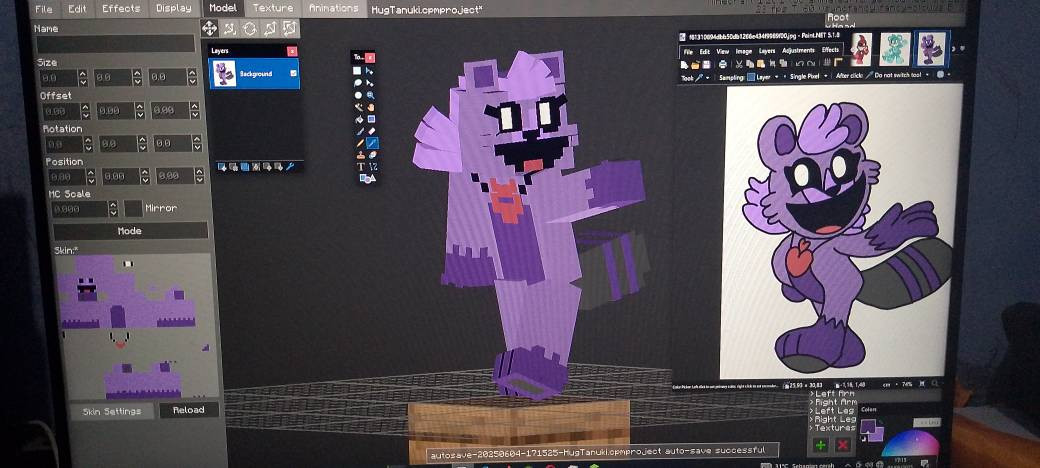1040x468 pixels.
Task: Open the model editor File menu
Action: (x=43, y=9)
